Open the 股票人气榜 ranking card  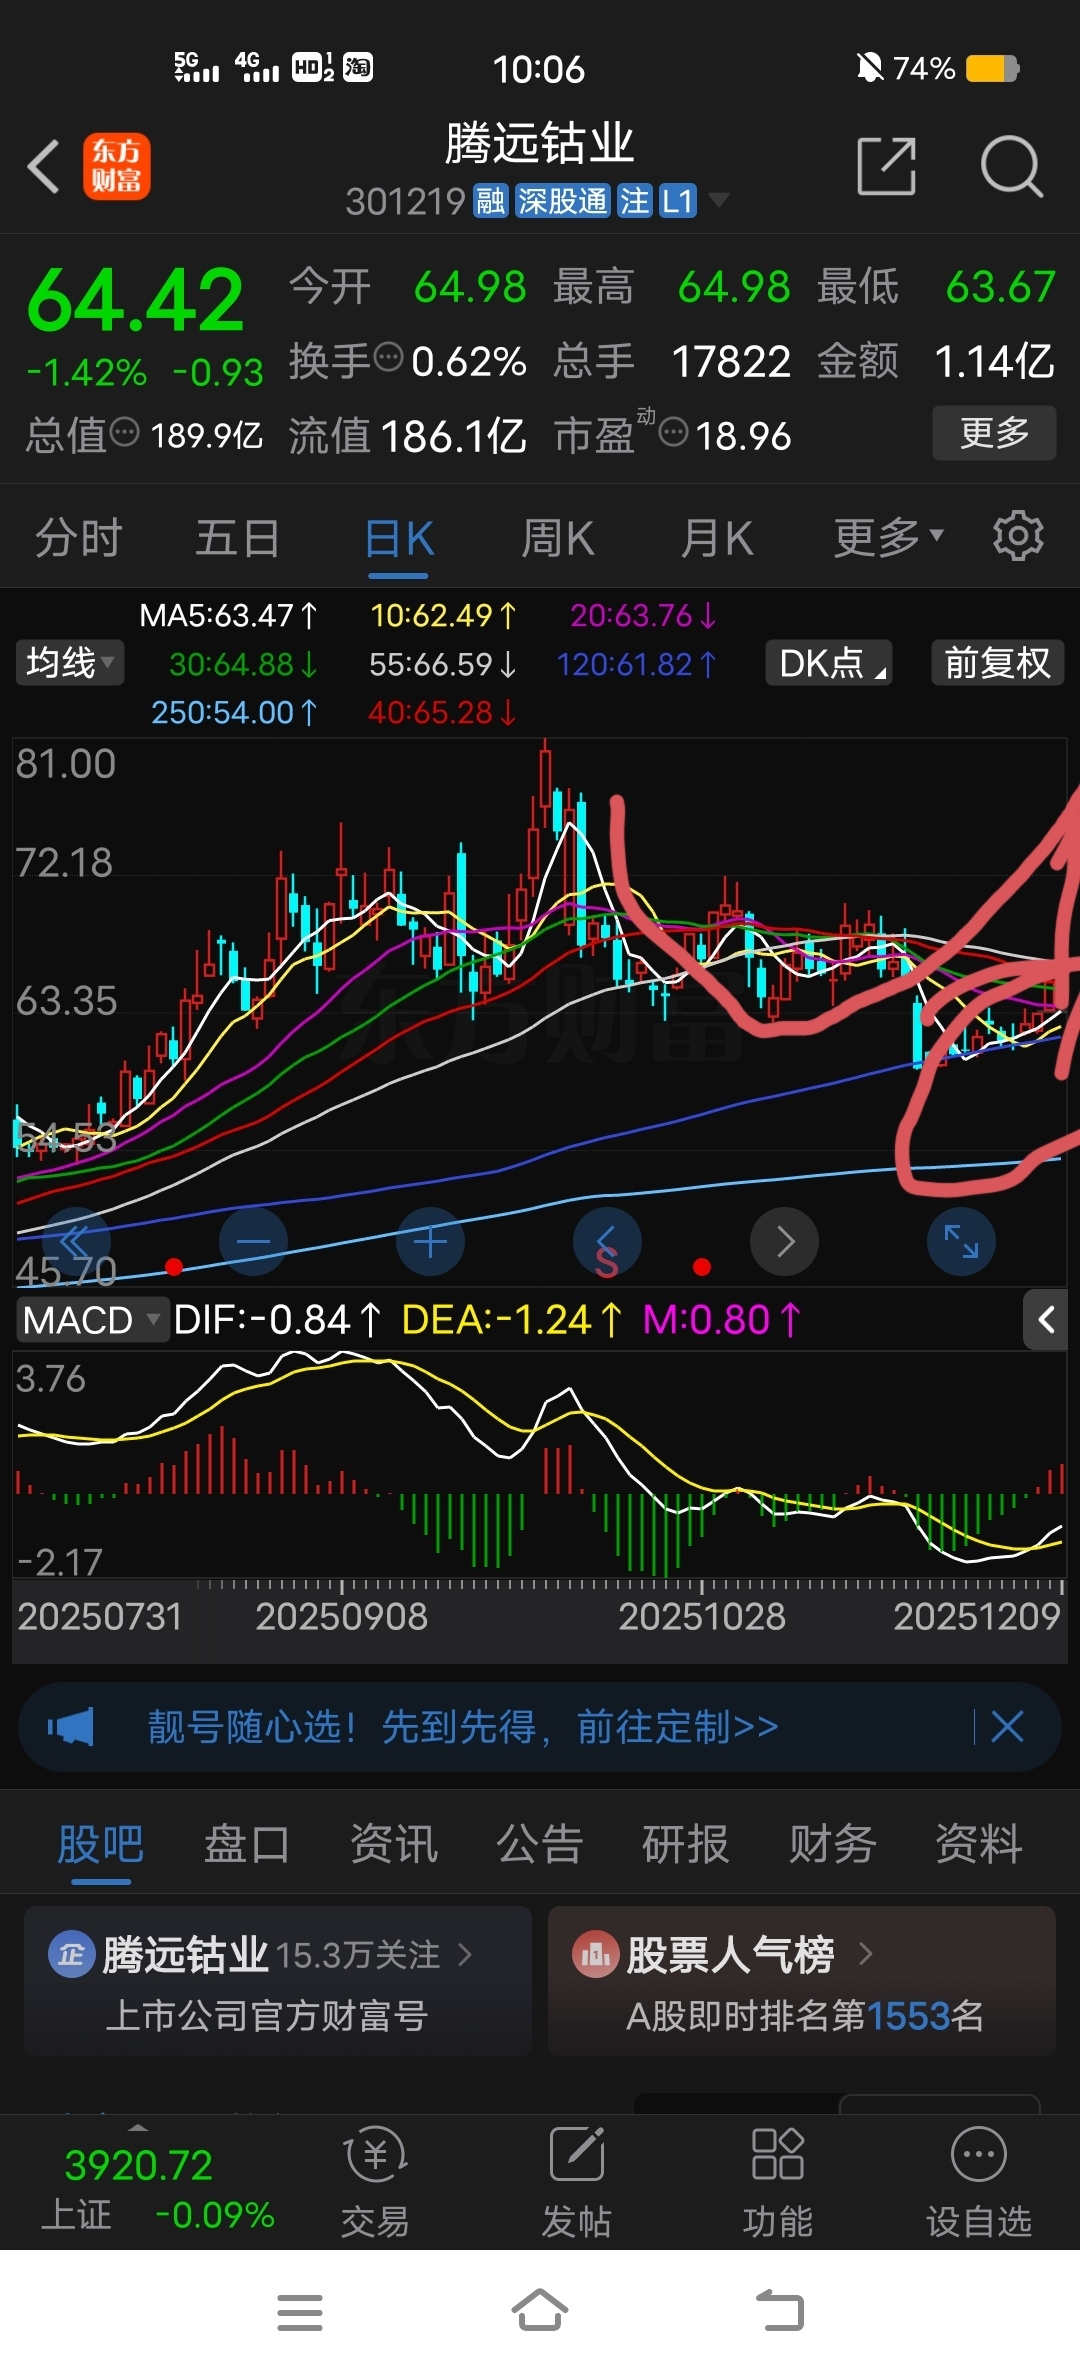click(802, 1980)
